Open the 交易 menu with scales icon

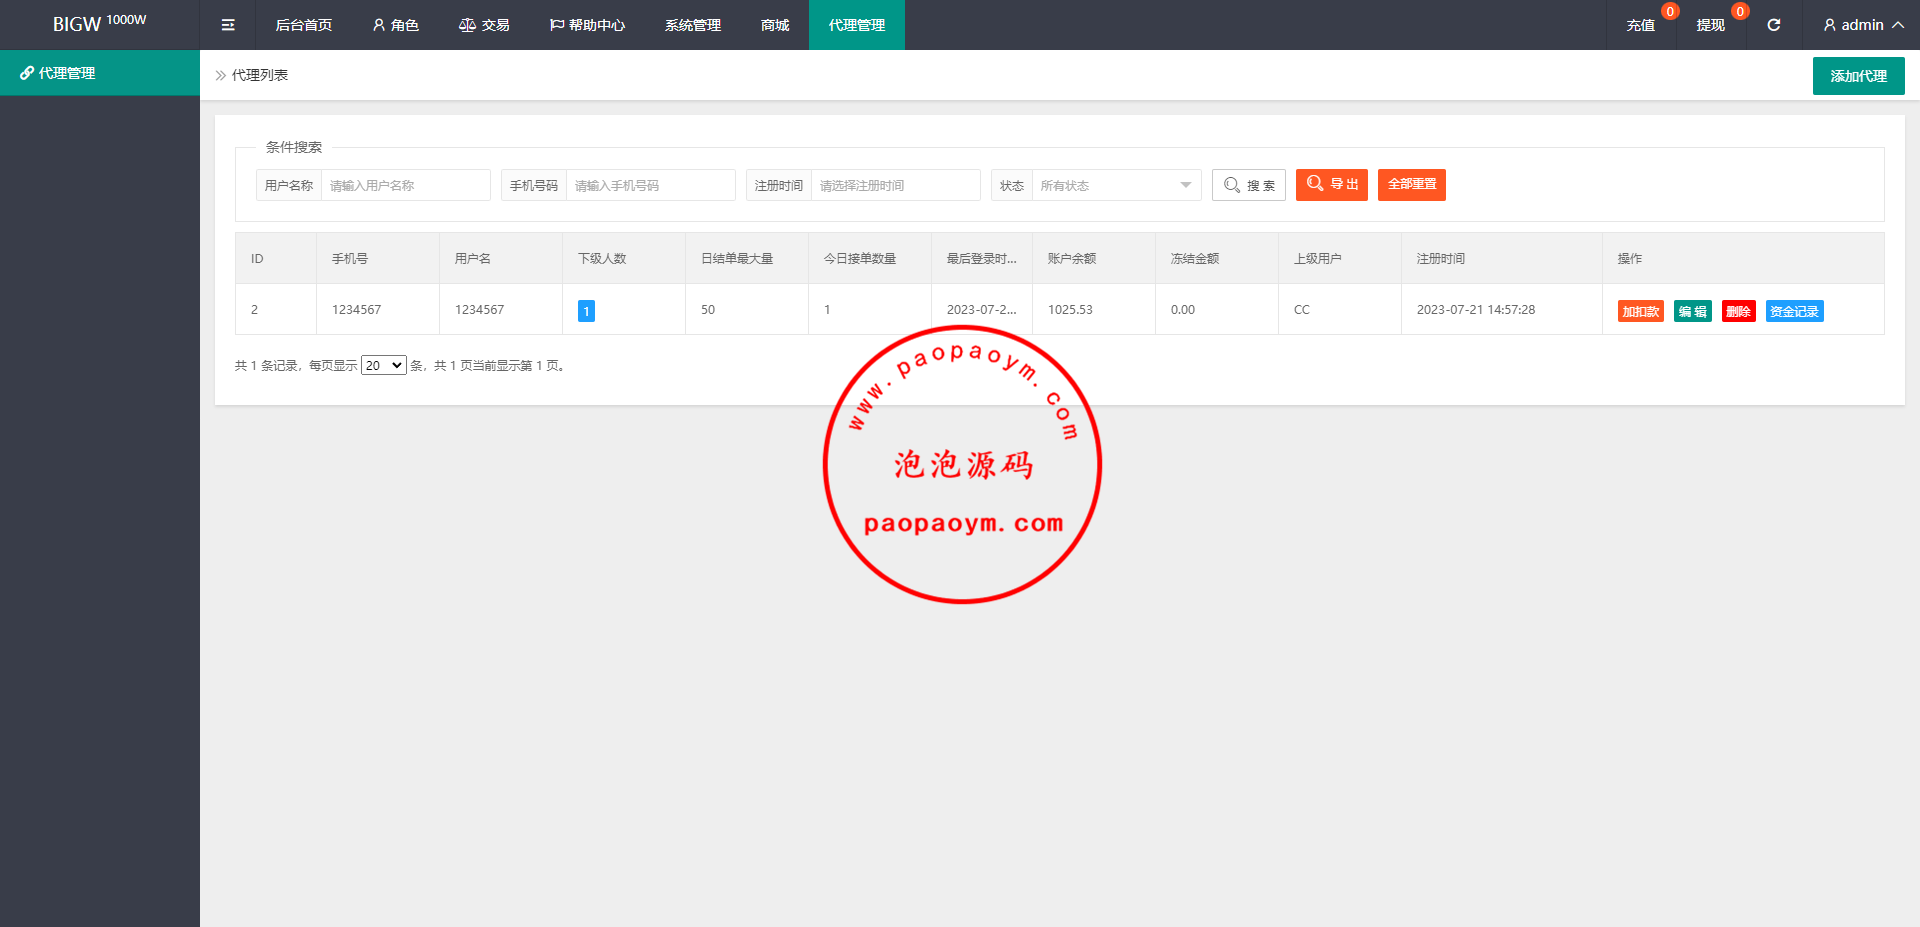point(484,25)
